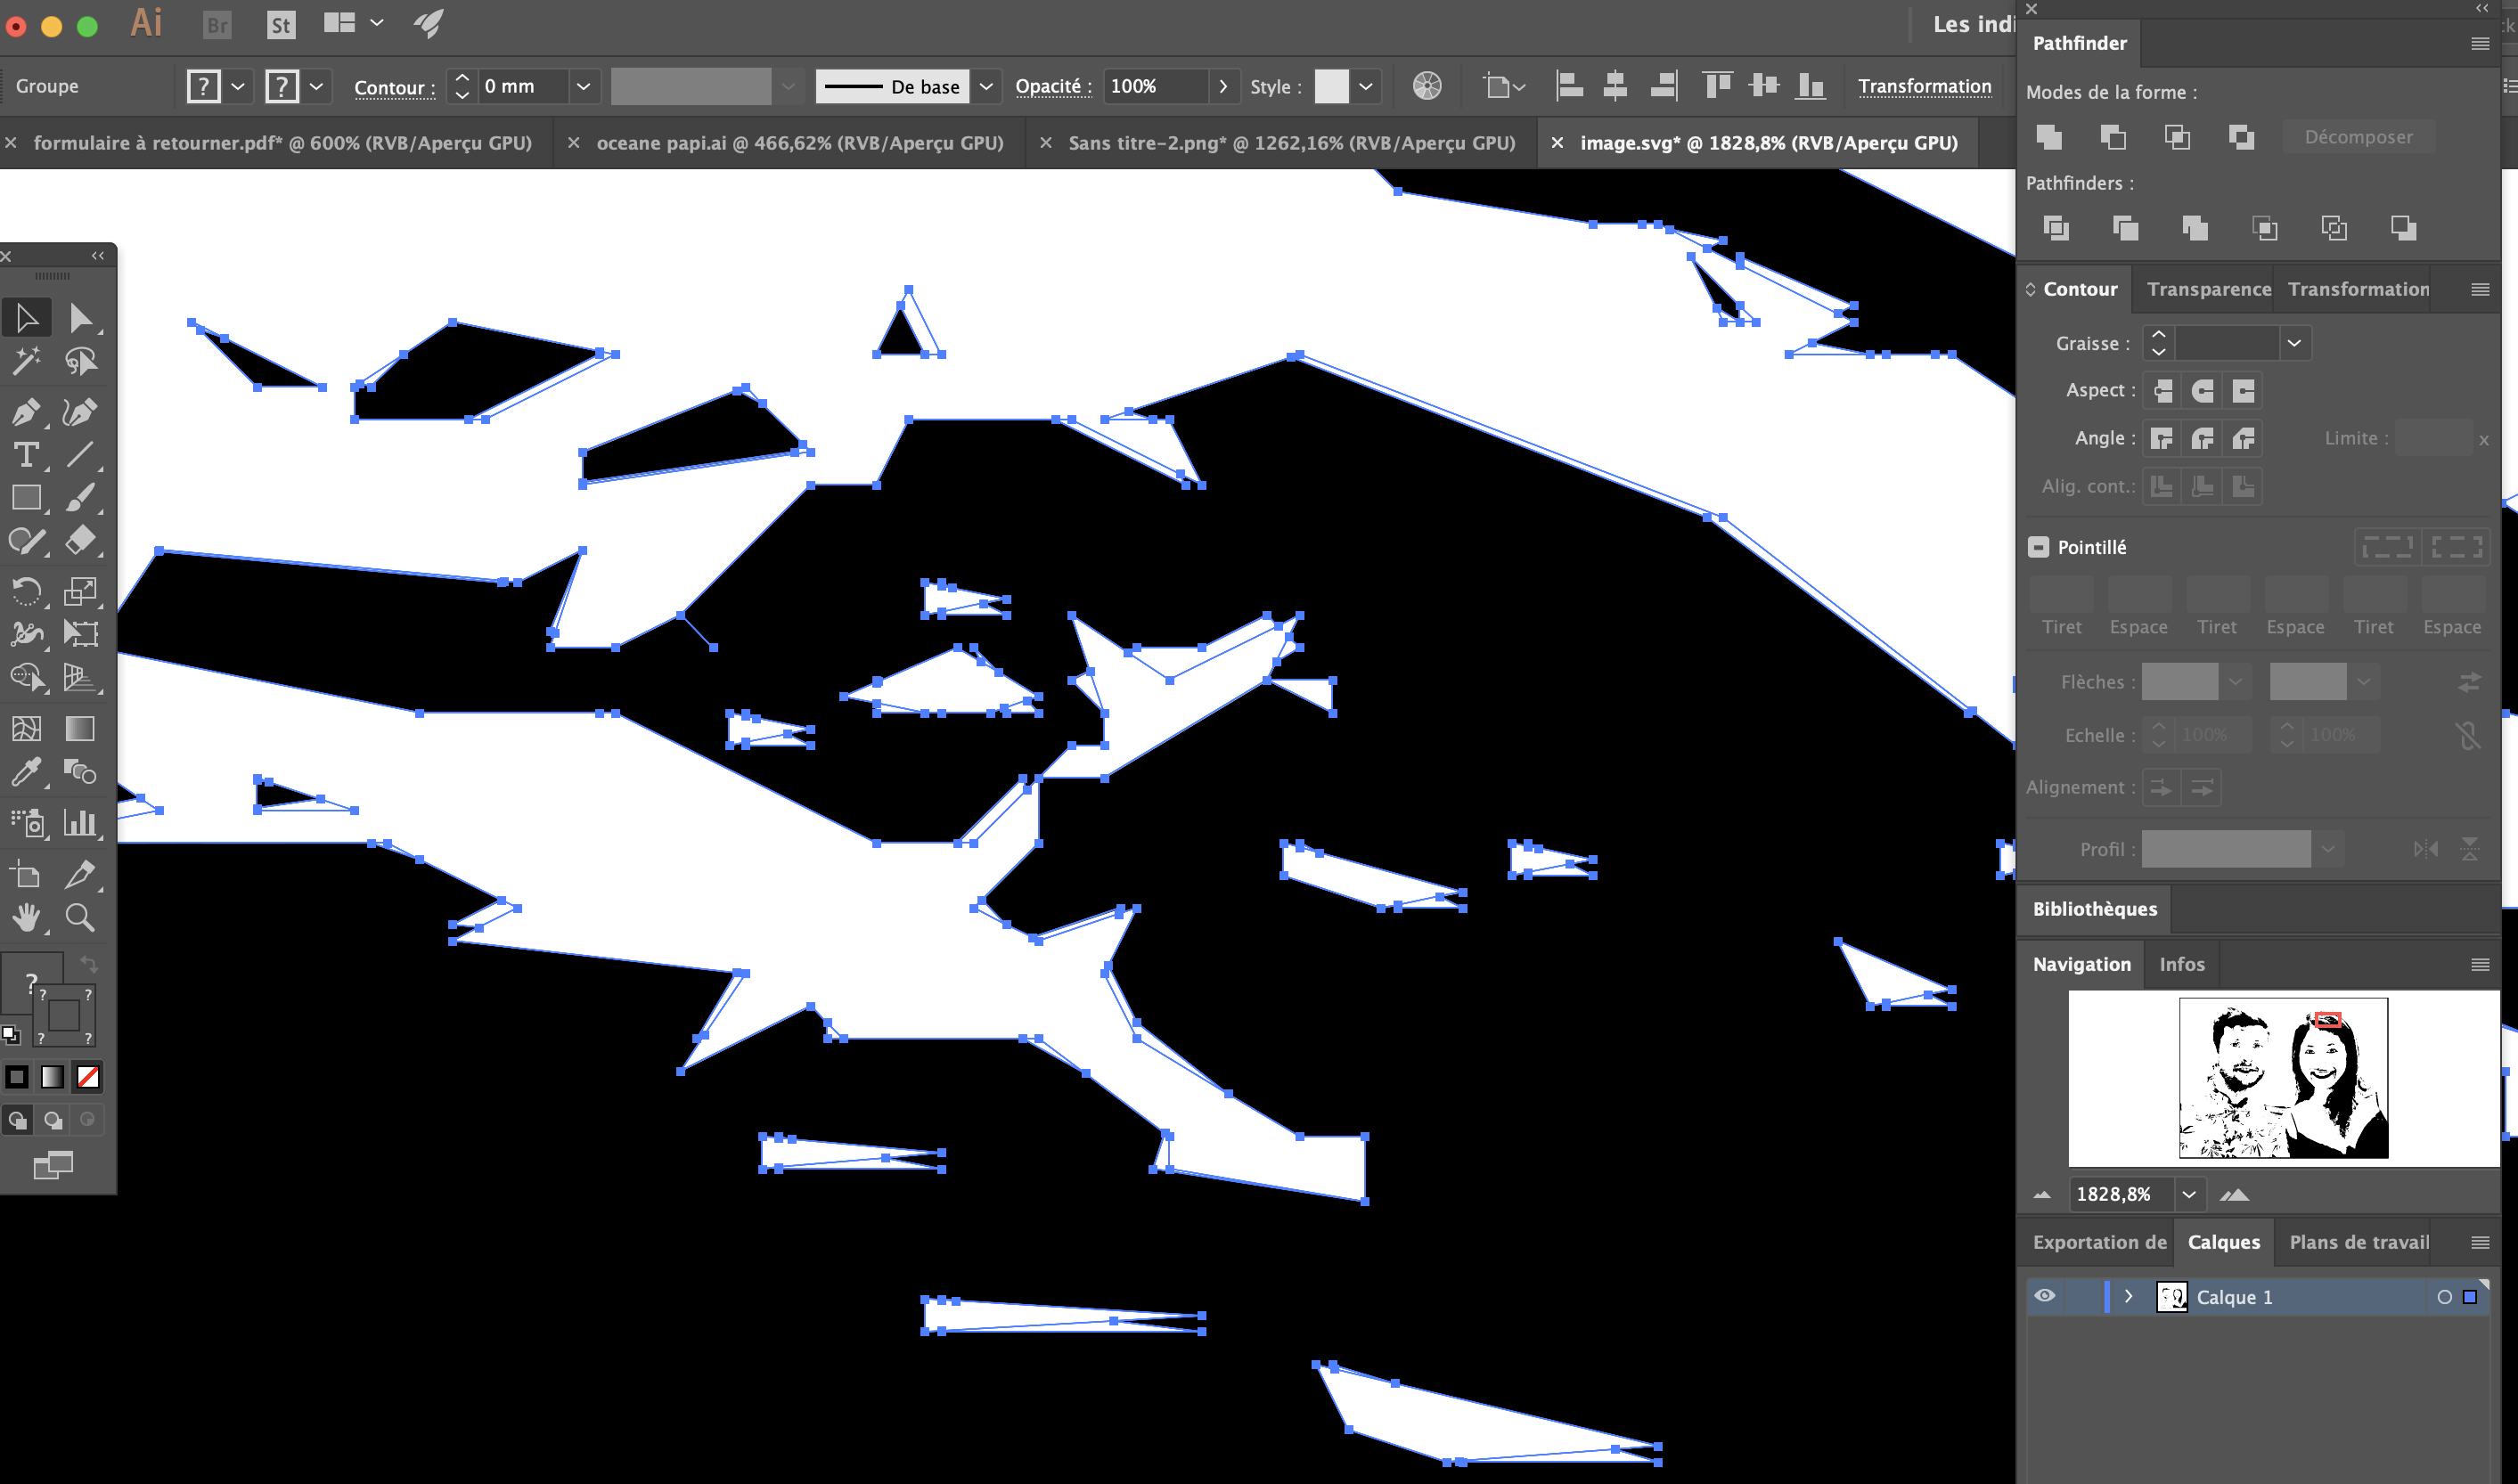Switch to the oceane papi.ai document tab

coord(799,143)
